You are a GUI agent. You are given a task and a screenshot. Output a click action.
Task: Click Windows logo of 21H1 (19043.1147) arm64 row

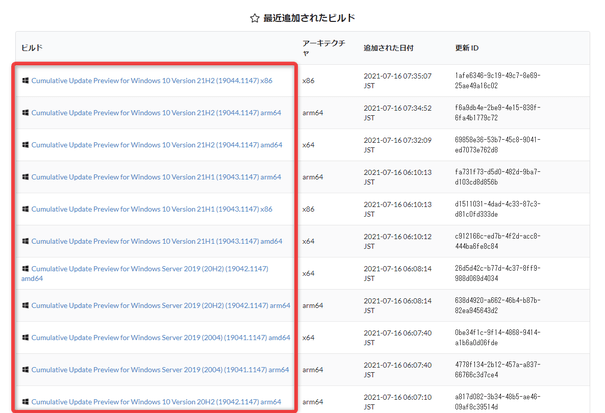pos(25,176)
